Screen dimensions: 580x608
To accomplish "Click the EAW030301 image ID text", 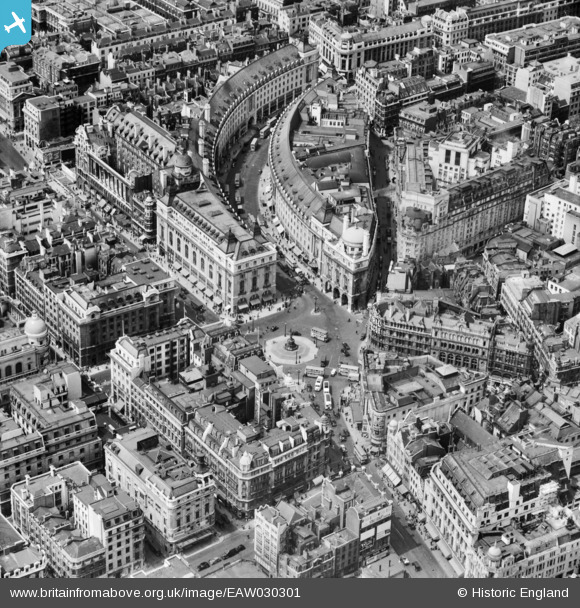I will pos(263,593).
